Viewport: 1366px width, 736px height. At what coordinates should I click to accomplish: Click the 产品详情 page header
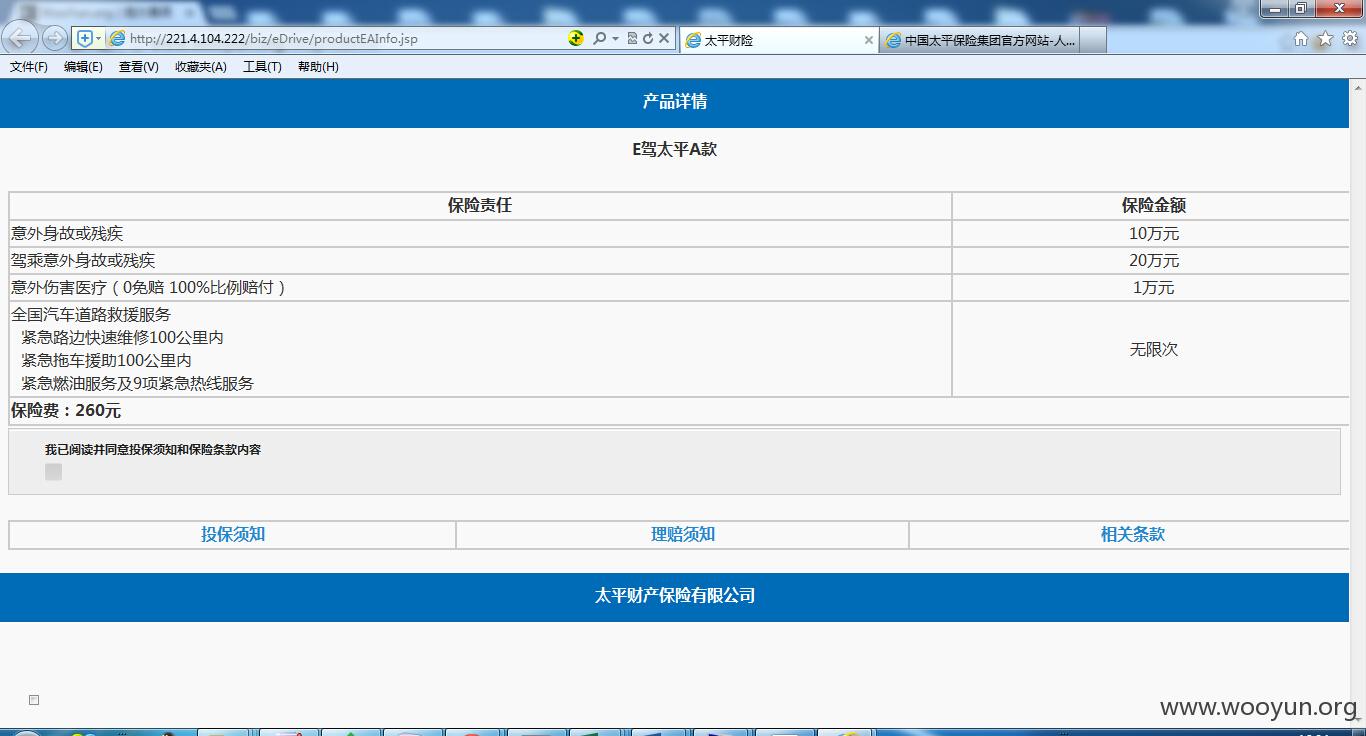pos(675,102)
